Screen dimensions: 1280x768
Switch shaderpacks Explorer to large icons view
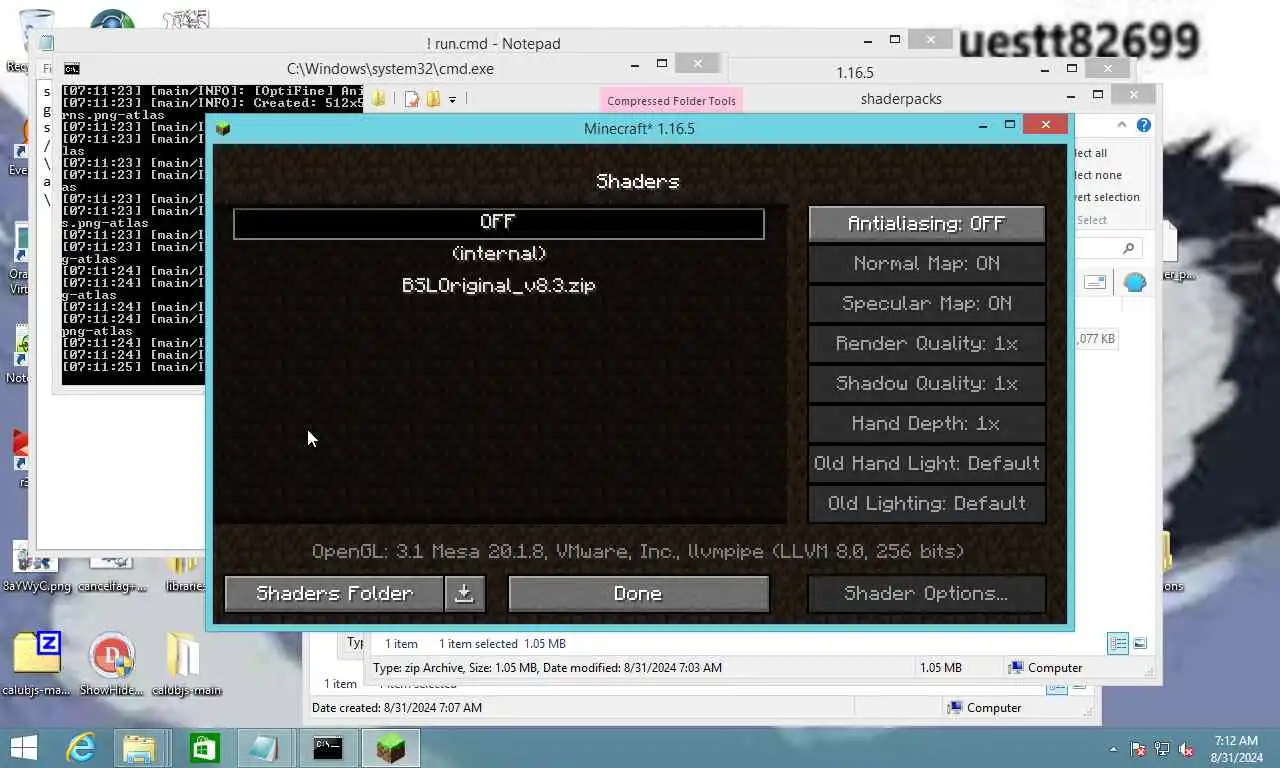click(1140, 643)
